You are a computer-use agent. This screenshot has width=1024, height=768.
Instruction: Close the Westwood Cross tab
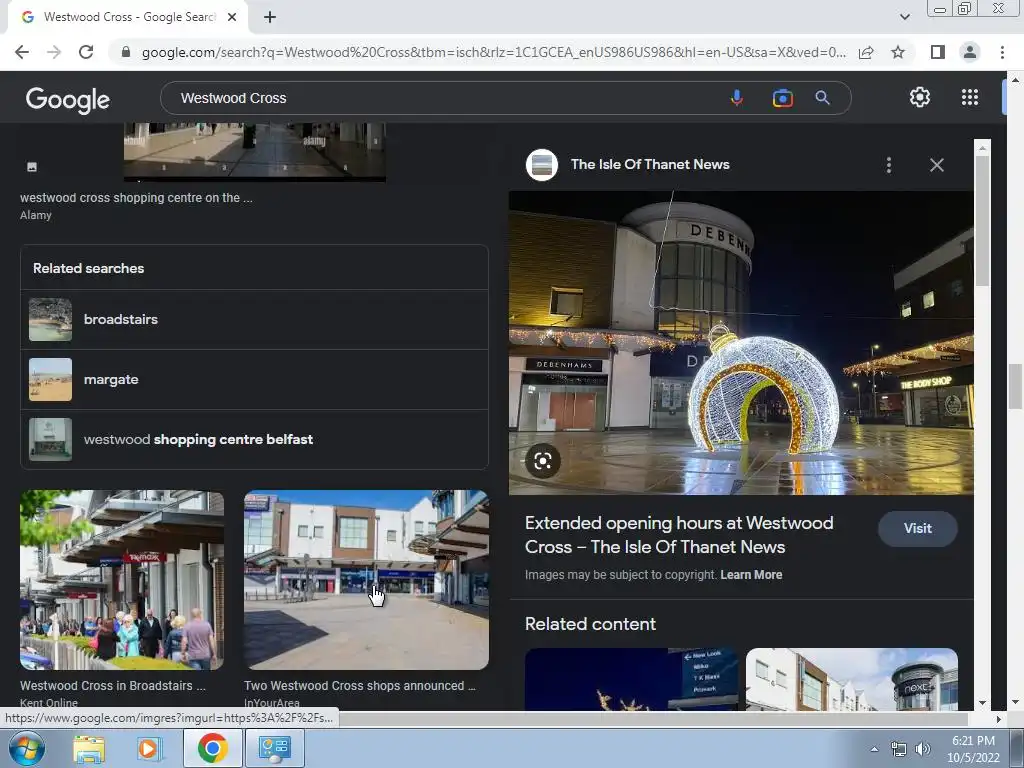click(232, 17)
